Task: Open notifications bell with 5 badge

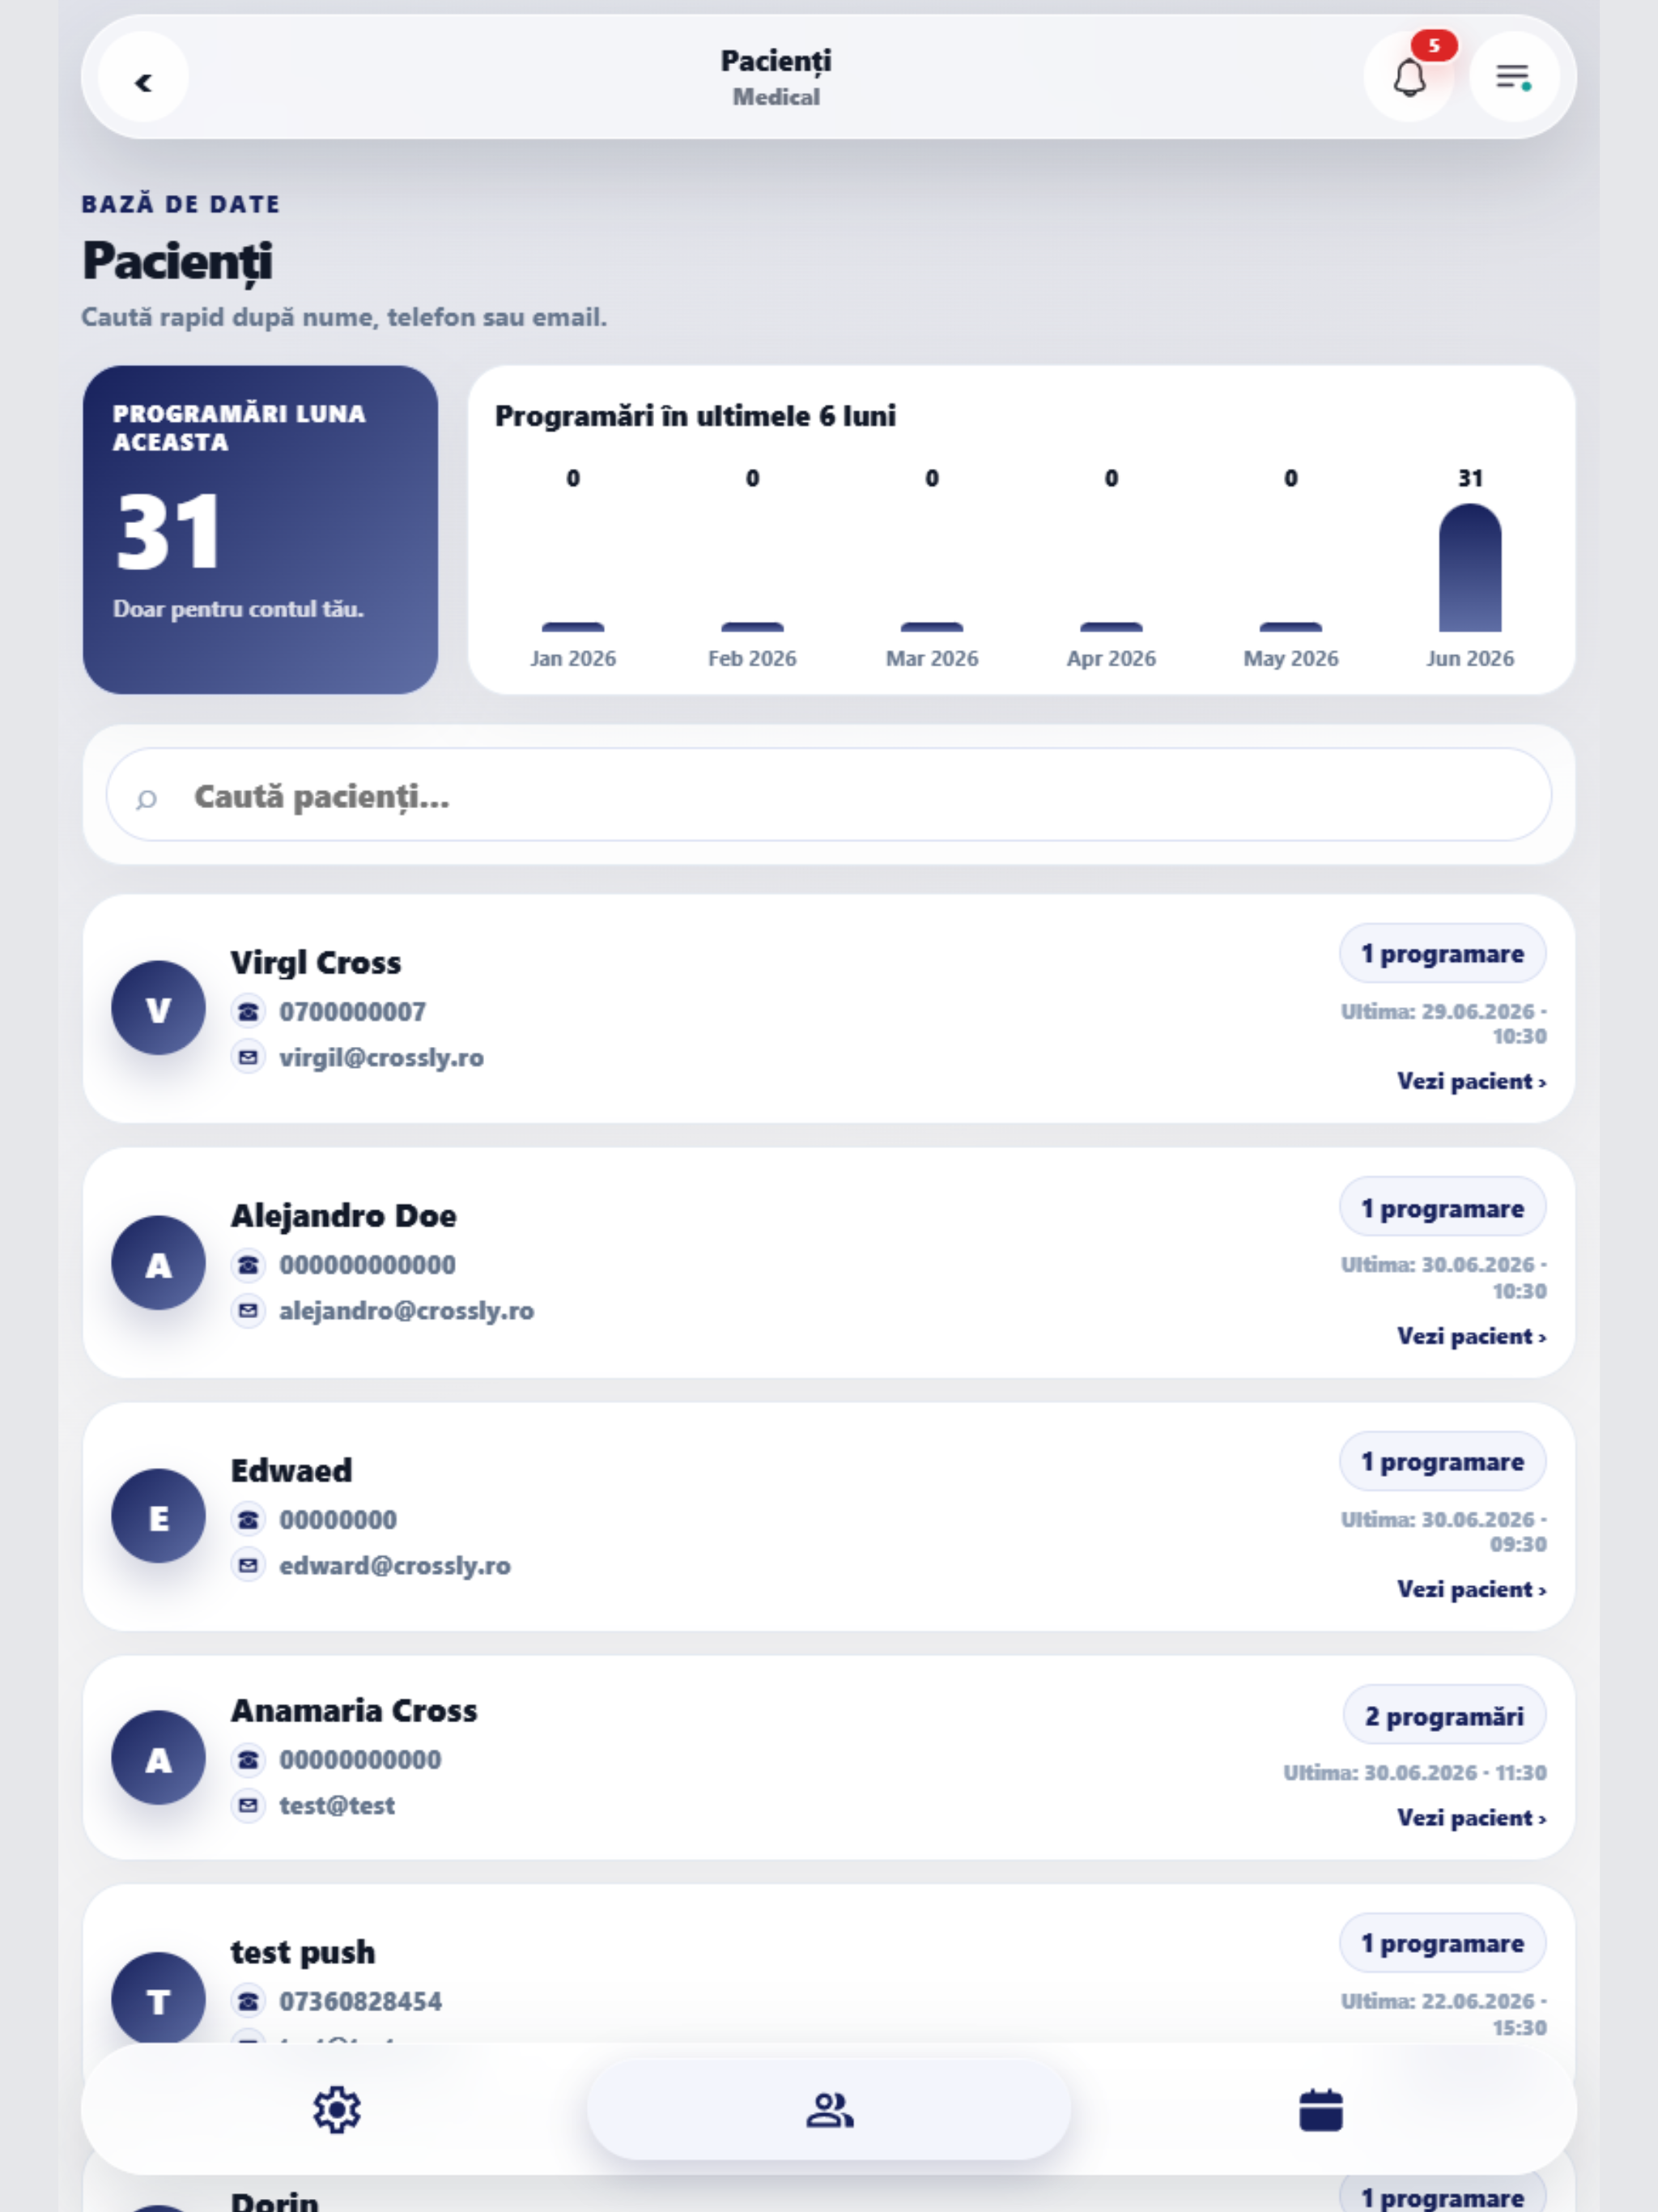Action: [x=1409, y=78]
